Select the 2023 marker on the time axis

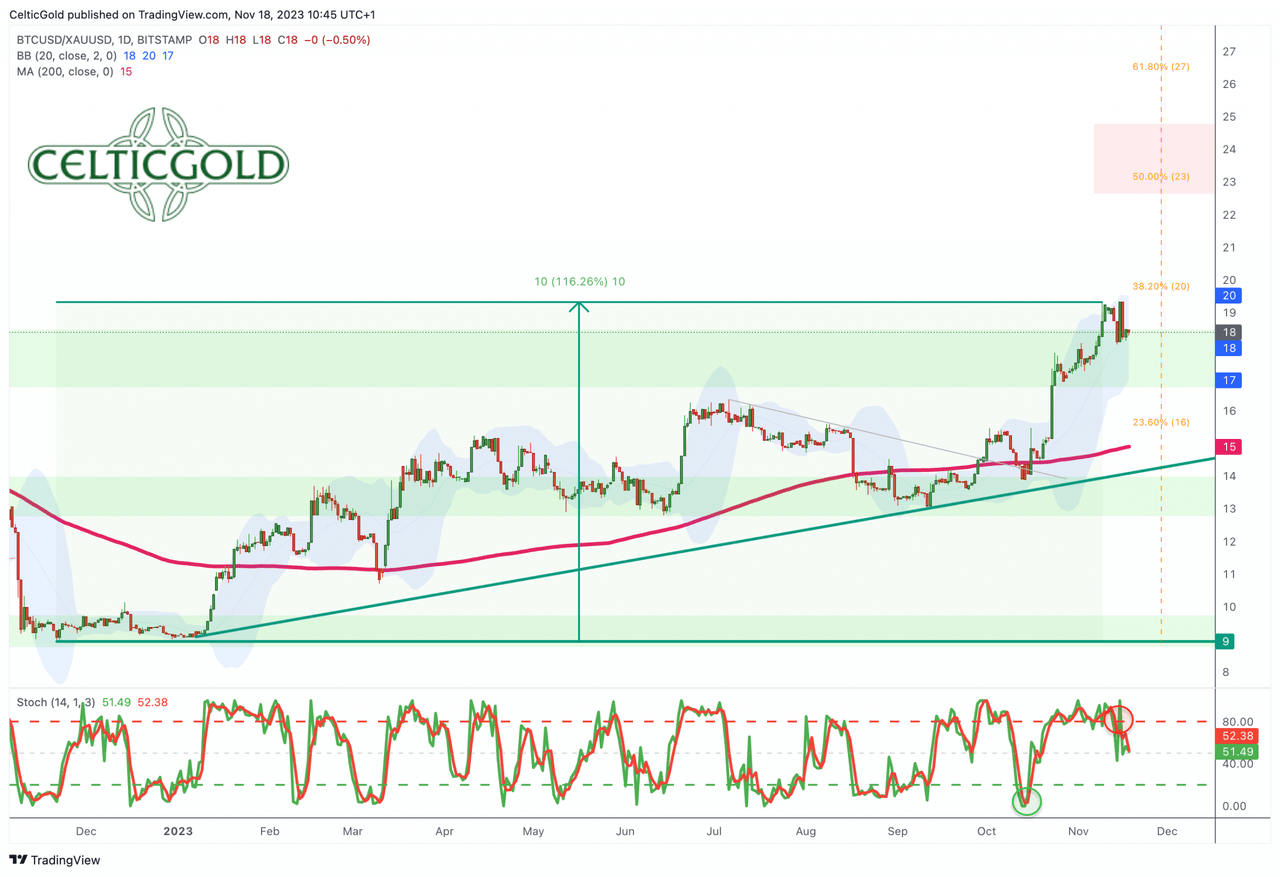[x=177, y=831]
